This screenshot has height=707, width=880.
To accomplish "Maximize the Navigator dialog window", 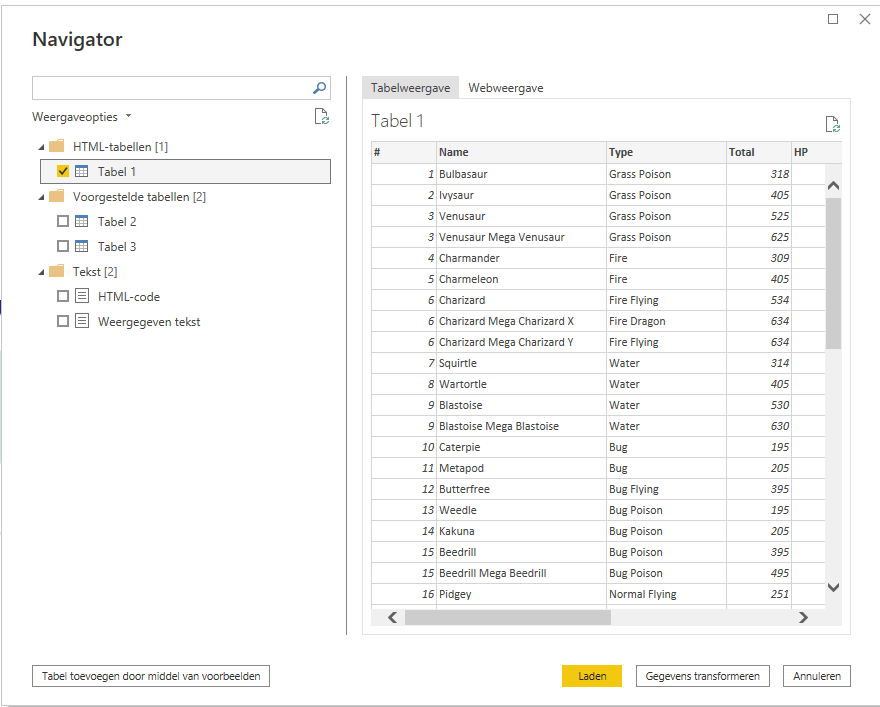I will [x=833, y=19].
